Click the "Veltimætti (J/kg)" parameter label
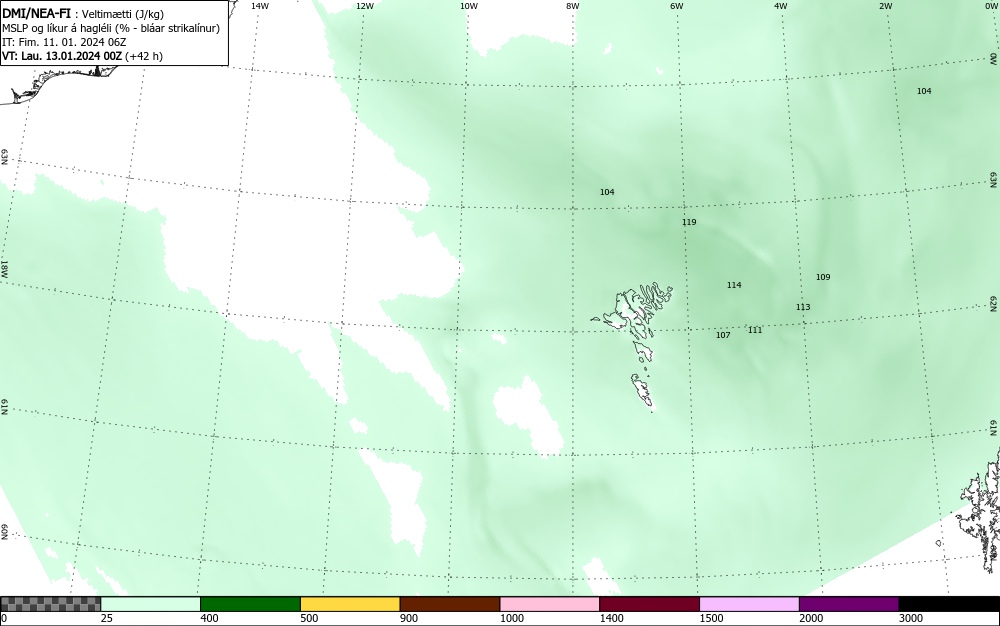Screen dimensions: 1000x626 pos(123,14)
